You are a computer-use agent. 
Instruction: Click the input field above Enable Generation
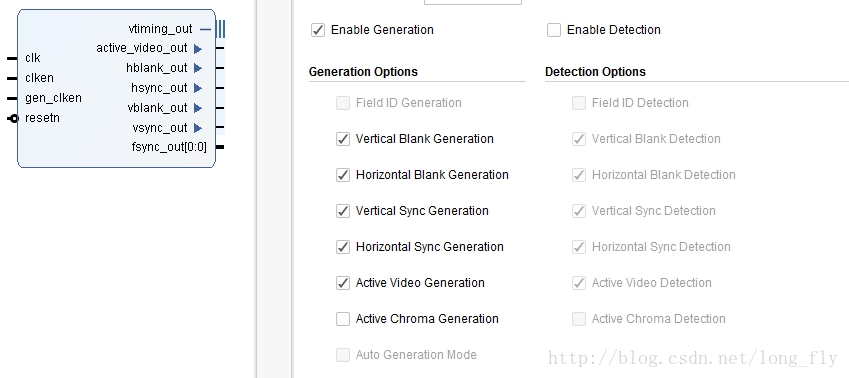(473, 2)
